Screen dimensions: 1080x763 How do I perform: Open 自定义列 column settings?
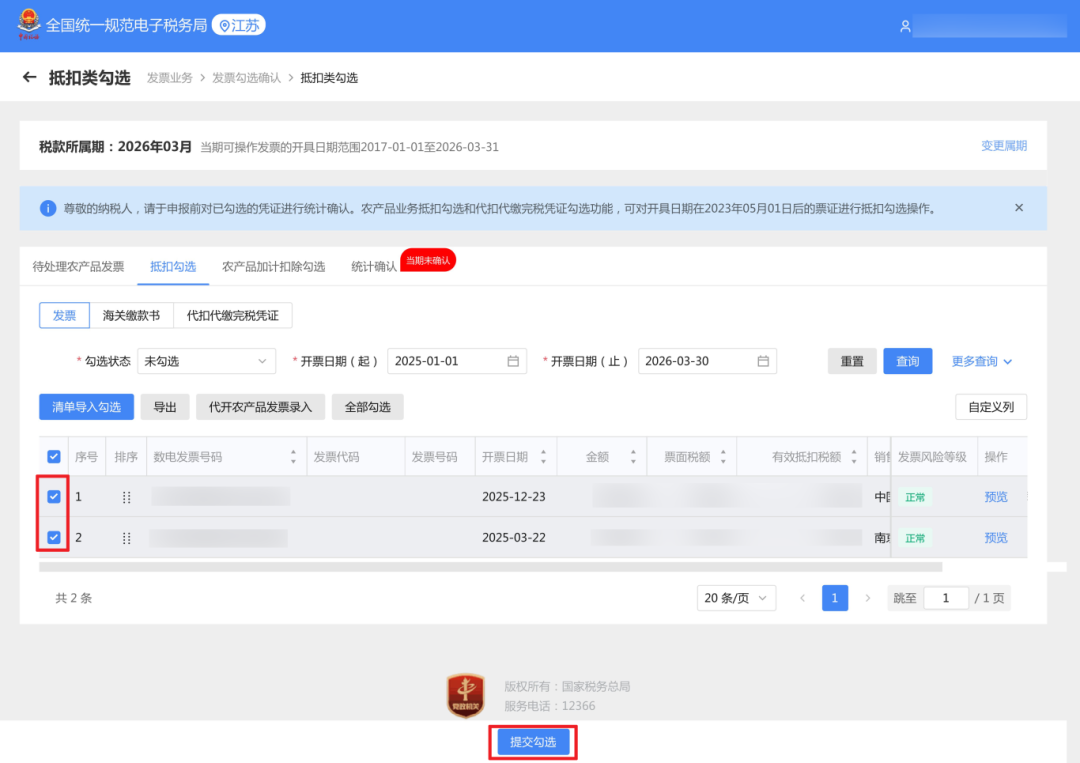pyautogui.click(x=990, y=407)
